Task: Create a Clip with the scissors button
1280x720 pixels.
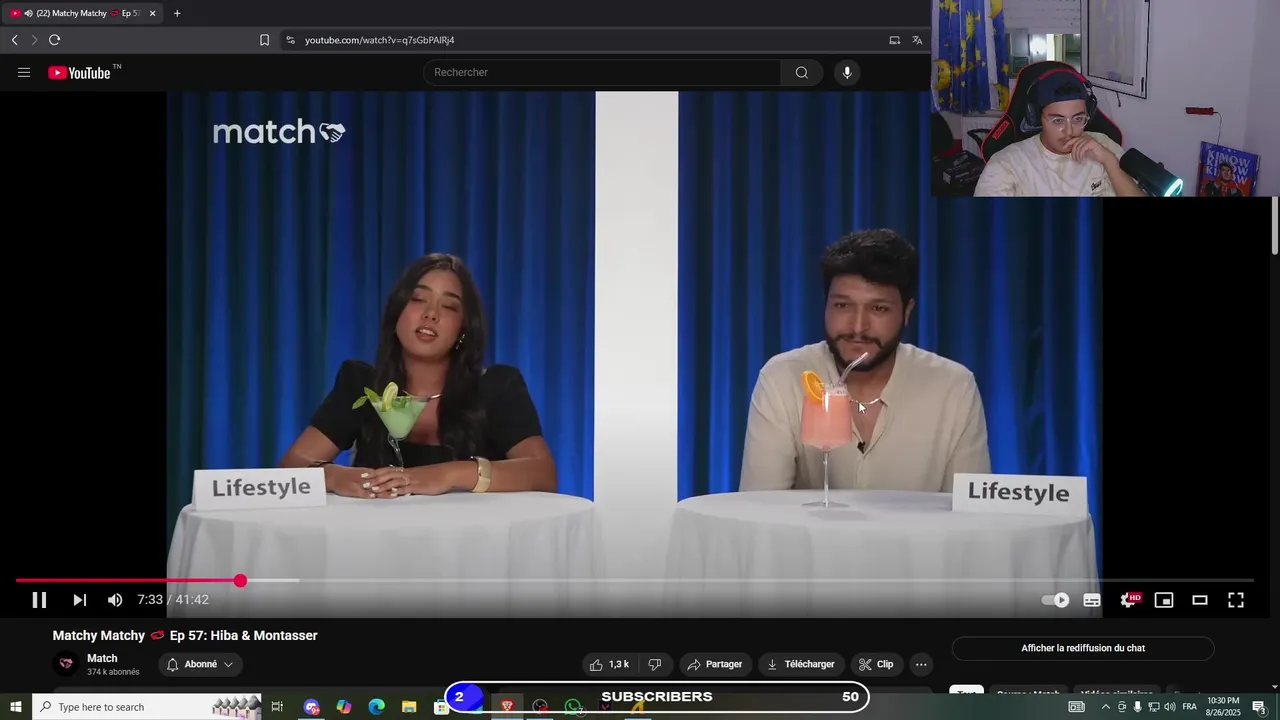Action: point(876,664)
